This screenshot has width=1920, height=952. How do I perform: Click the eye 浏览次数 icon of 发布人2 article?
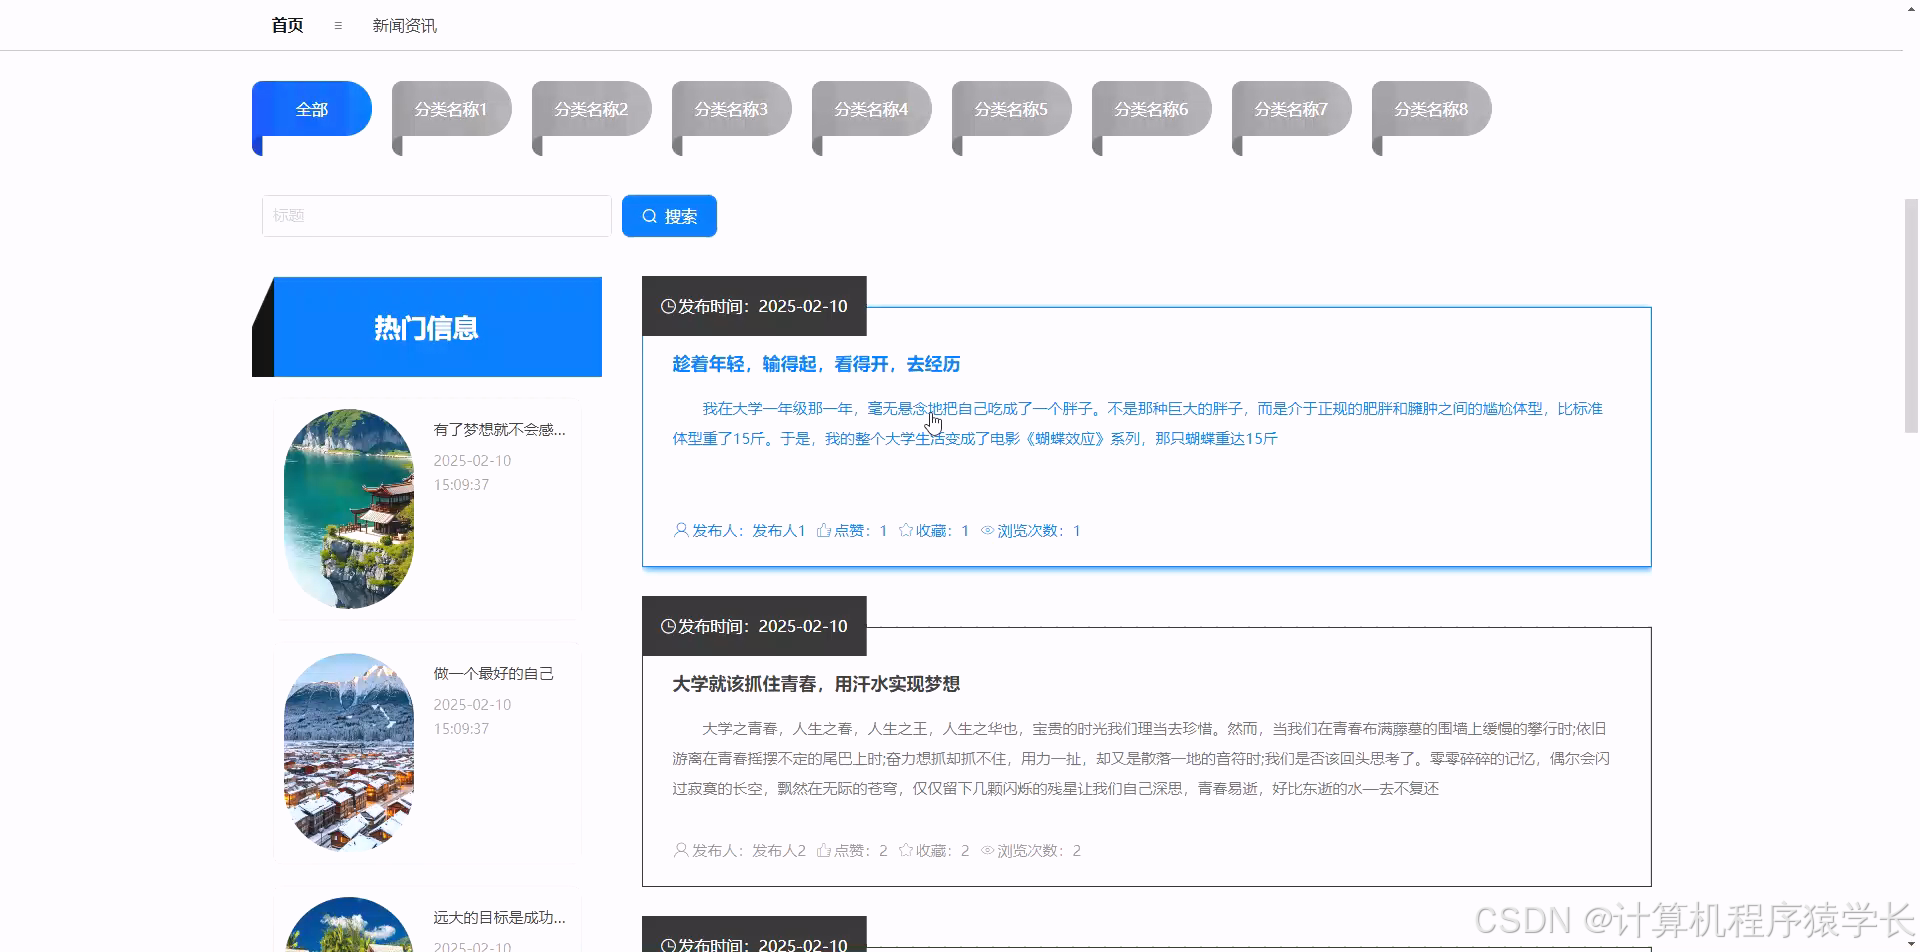[987, 850]
